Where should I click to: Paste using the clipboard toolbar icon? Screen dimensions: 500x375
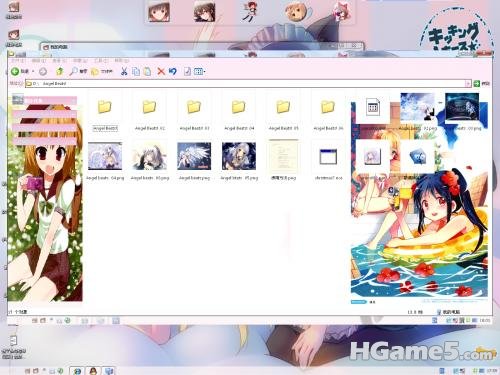point(147,71)
